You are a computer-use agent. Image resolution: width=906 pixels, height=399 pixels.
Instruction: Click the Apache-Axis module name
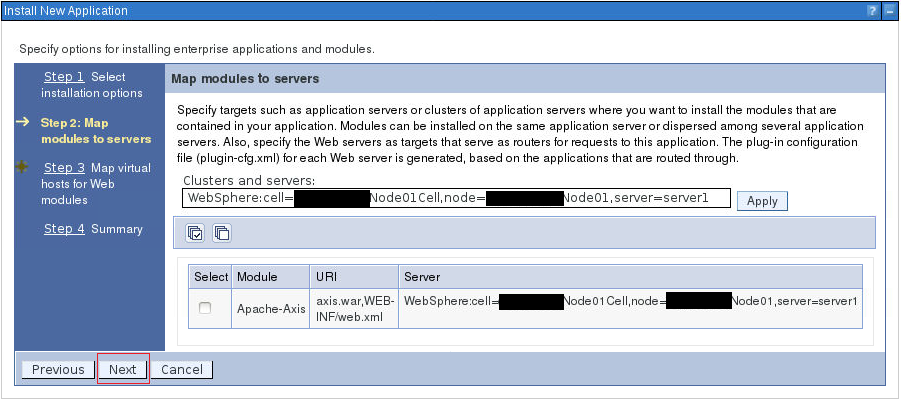pos(271,308)
